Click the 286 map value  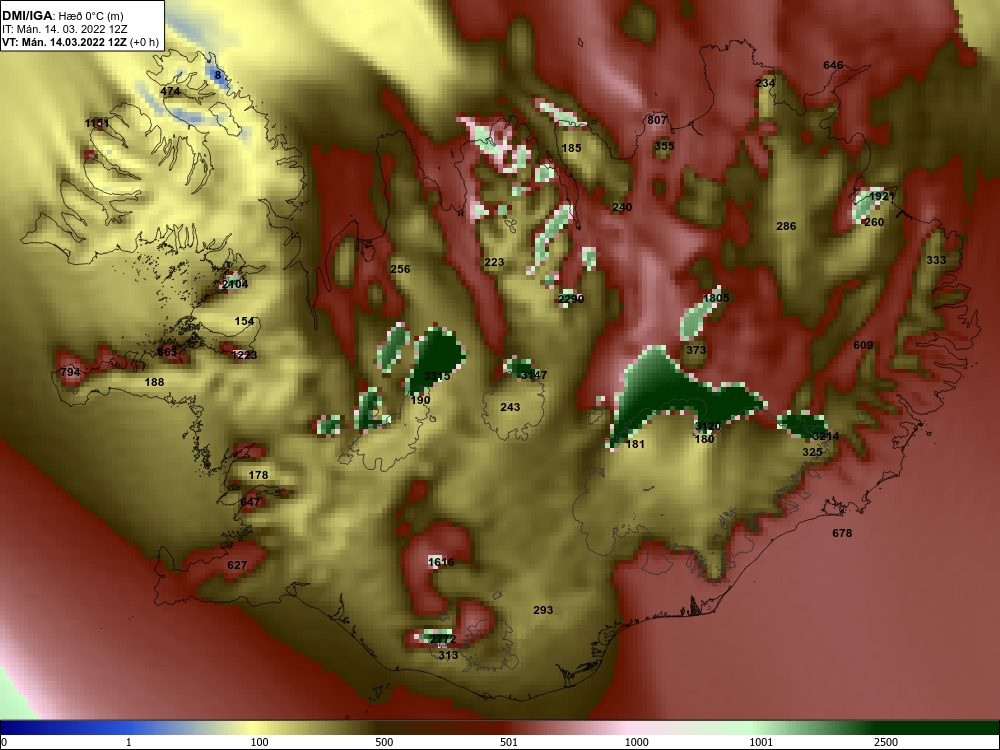tap(786, 226)
